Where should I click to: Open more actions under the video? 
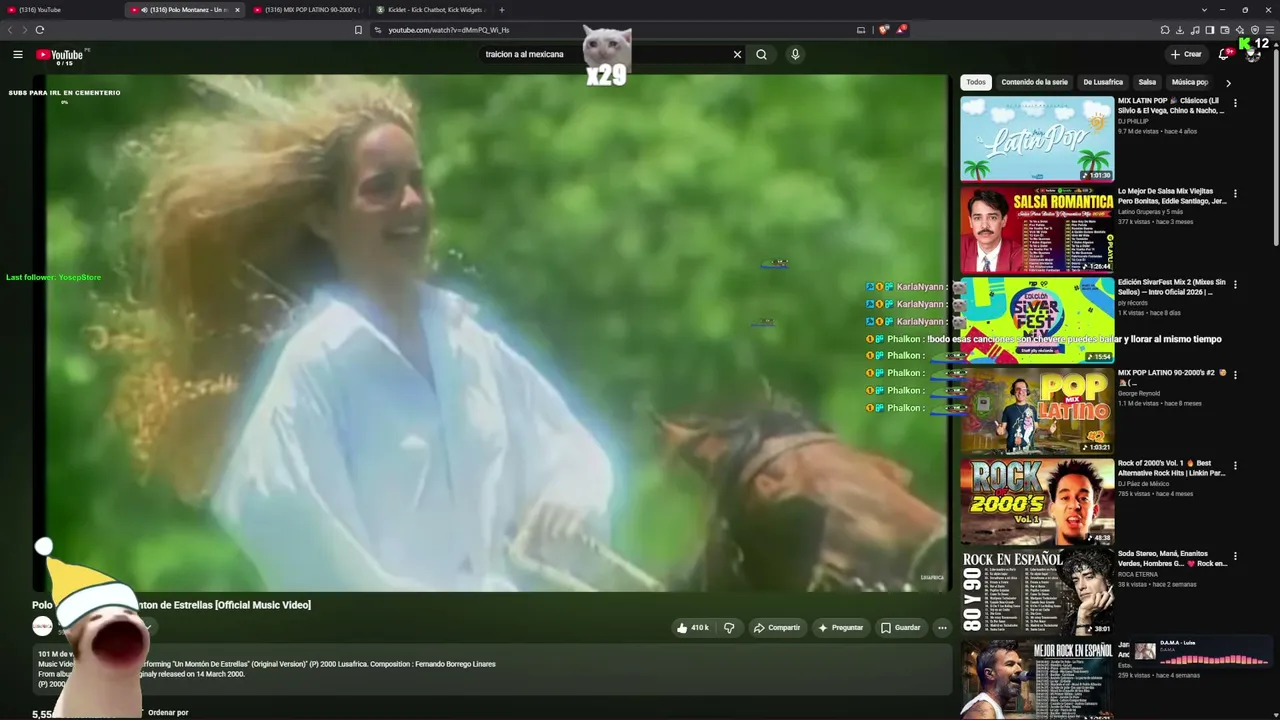(x=942, y=628)
